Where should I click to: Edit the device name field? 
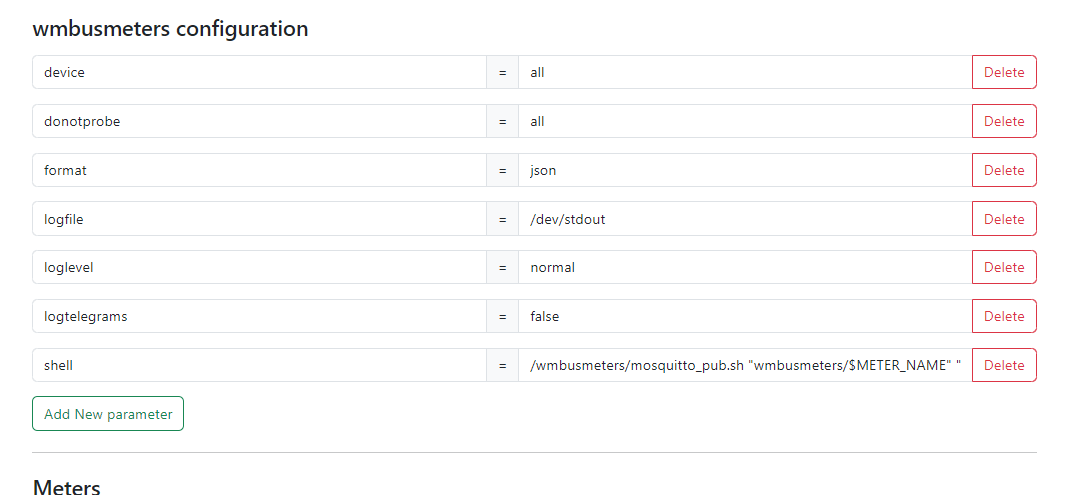tap(259, 72)
